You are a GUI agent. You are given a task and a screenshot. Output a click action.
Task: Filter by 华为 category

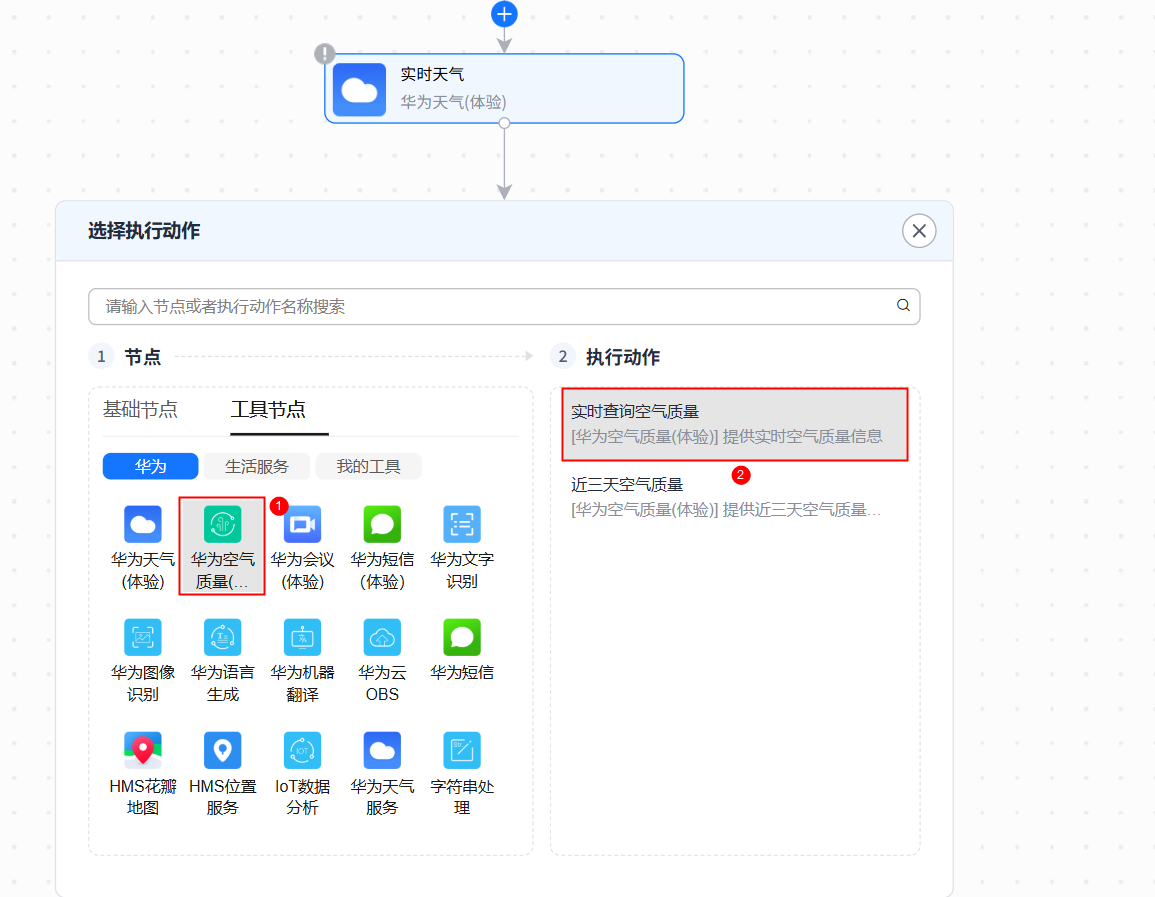pyautogui.click(x=150, y=466)
